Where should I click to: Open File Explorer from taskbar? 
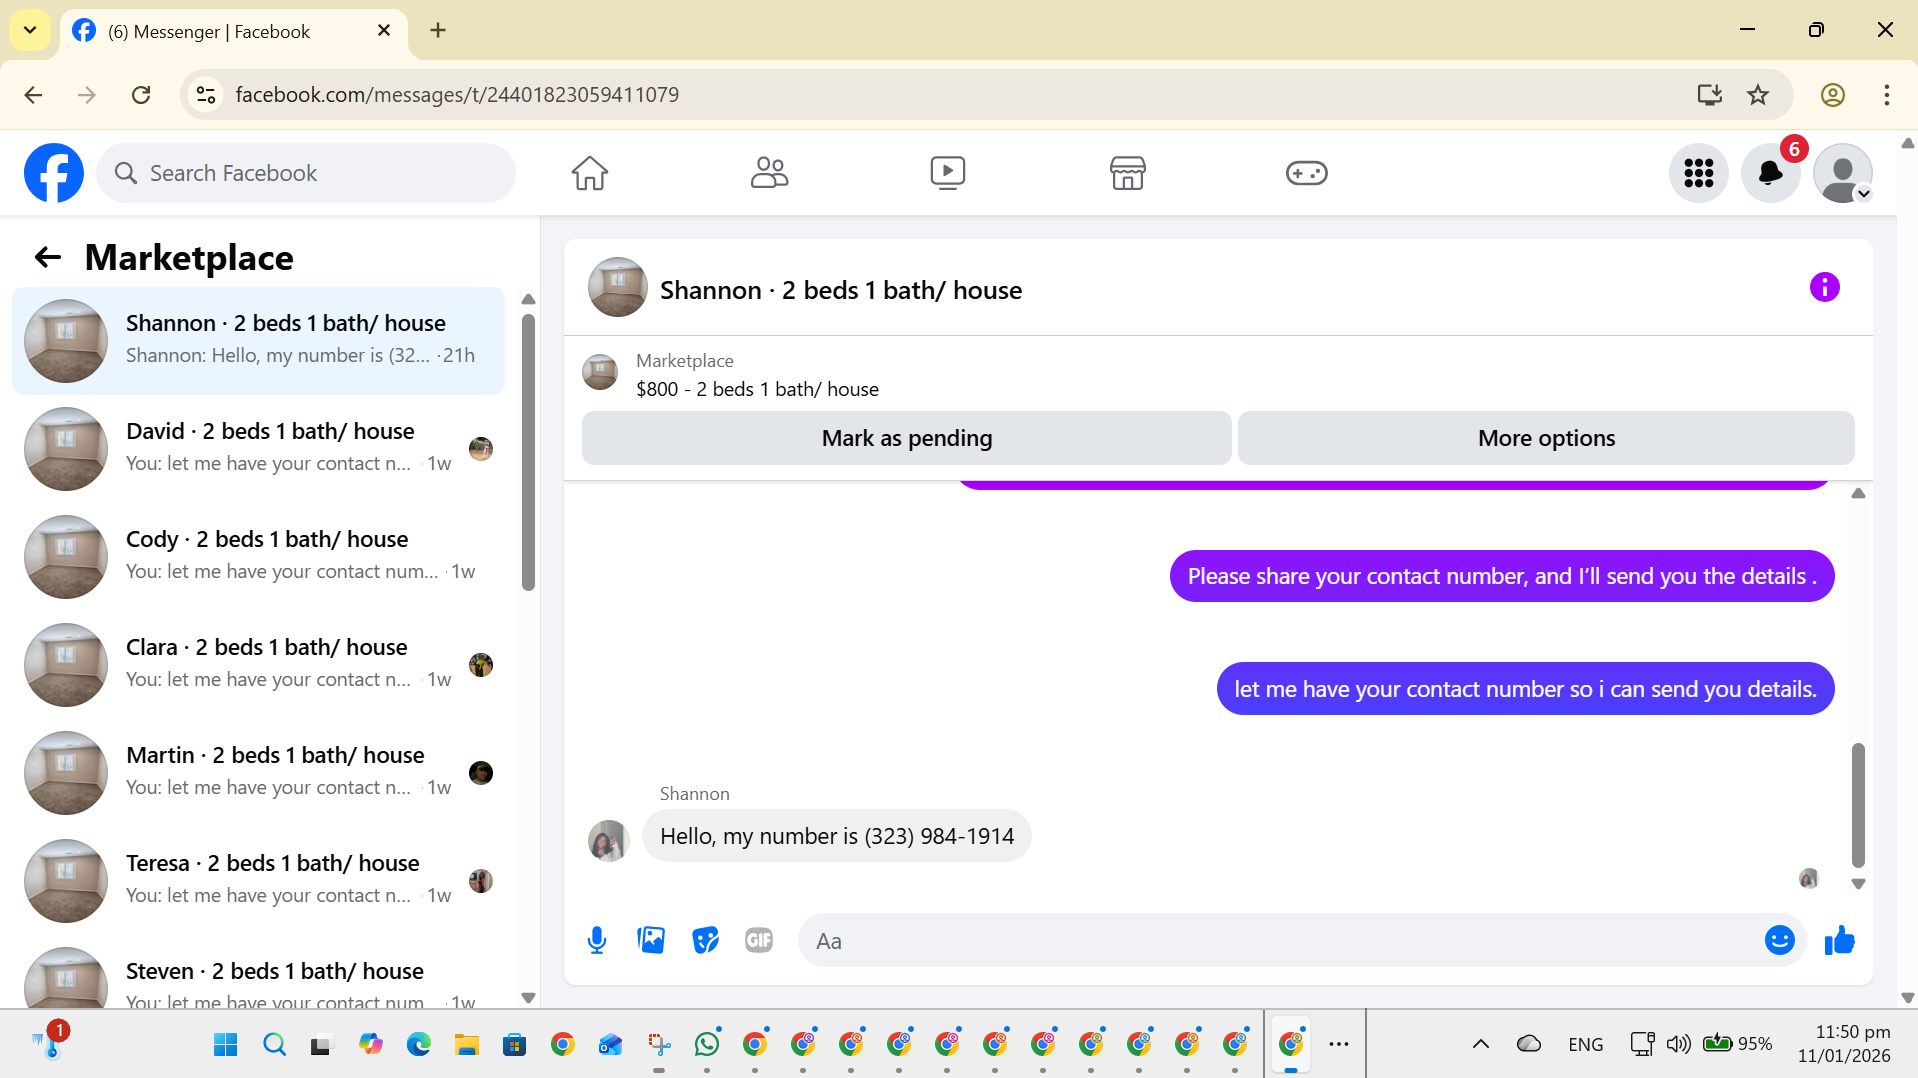coord(466,1045)
